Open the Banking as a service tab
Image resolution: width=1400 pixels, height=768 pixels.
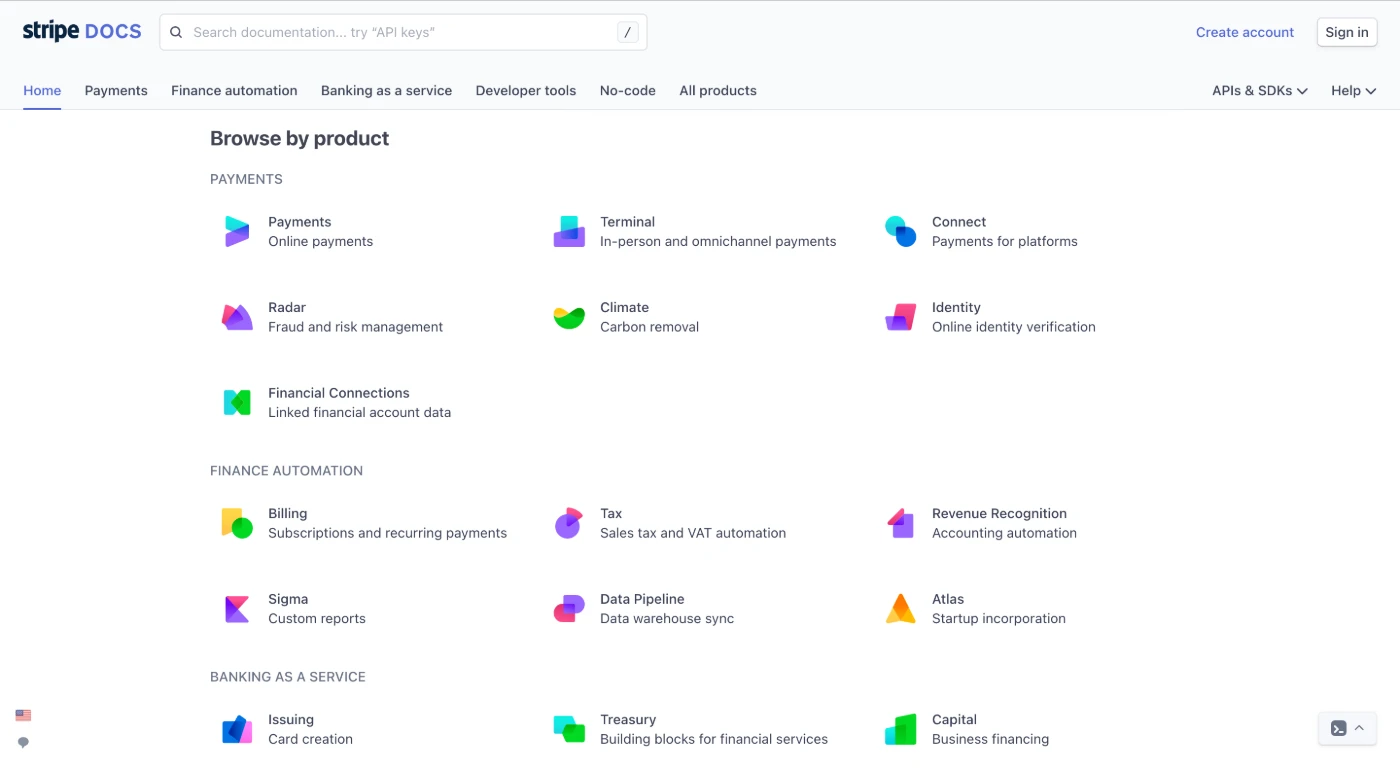click(386, 90)
